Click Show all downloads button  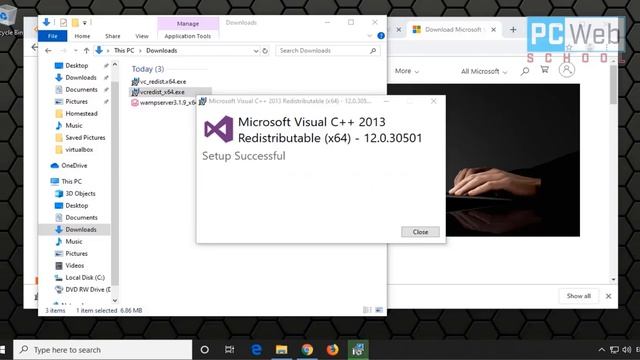coord(578,296)
